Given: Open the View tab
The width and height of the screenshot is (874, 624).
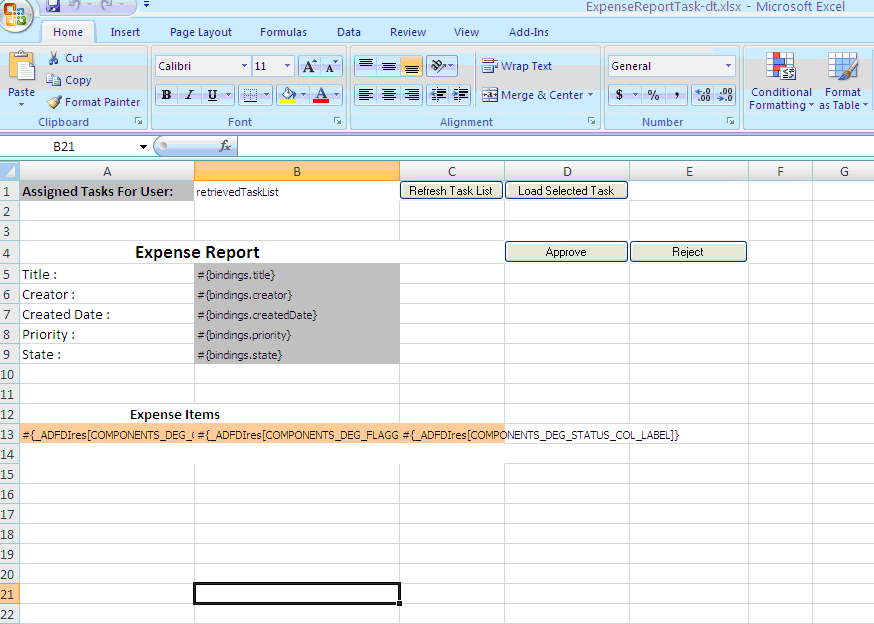Looking at the screenshot, I should [467, 32].
